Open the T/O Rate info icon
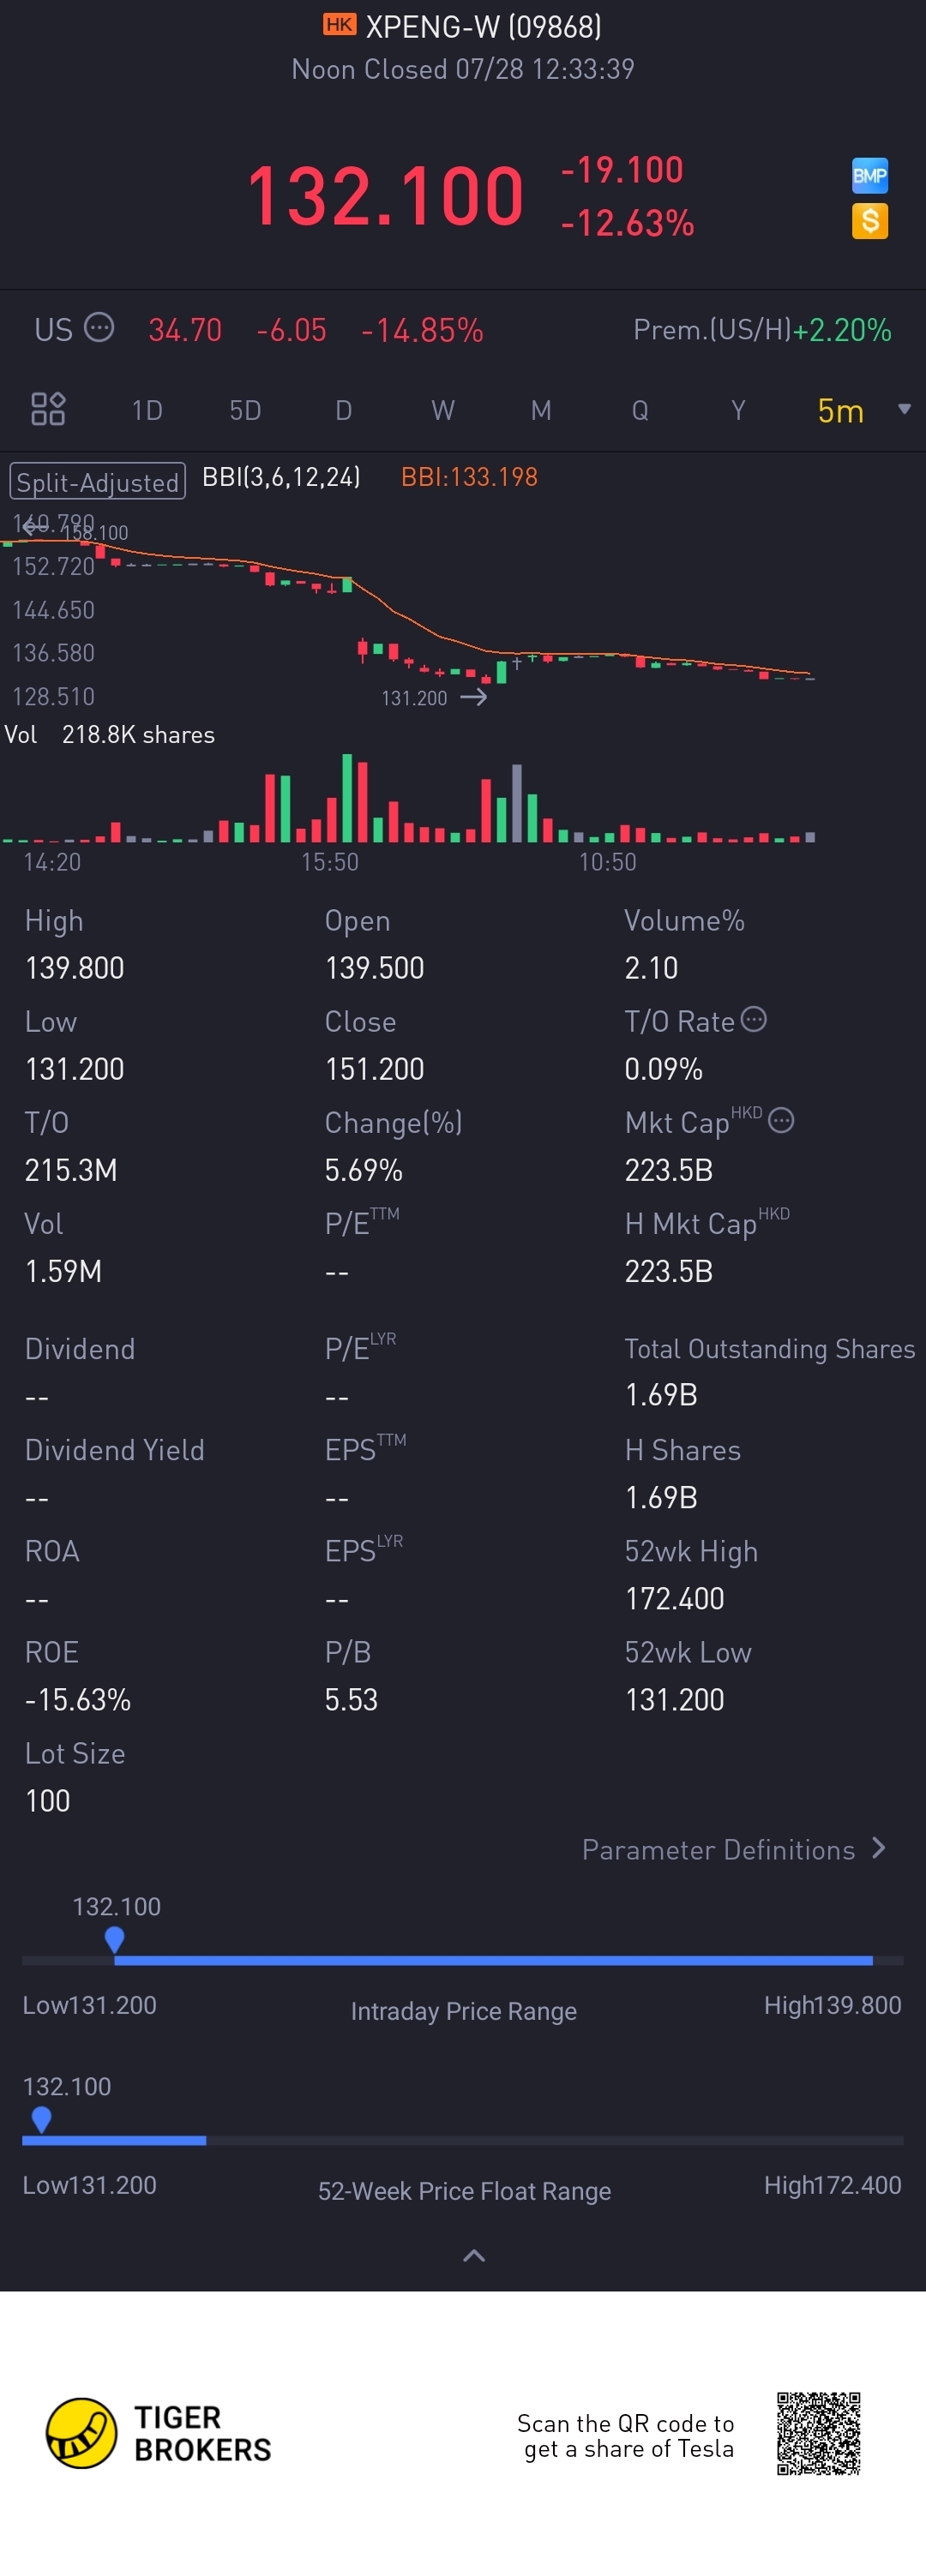This screenshot has height=2576, width=926. (754, 1020)
